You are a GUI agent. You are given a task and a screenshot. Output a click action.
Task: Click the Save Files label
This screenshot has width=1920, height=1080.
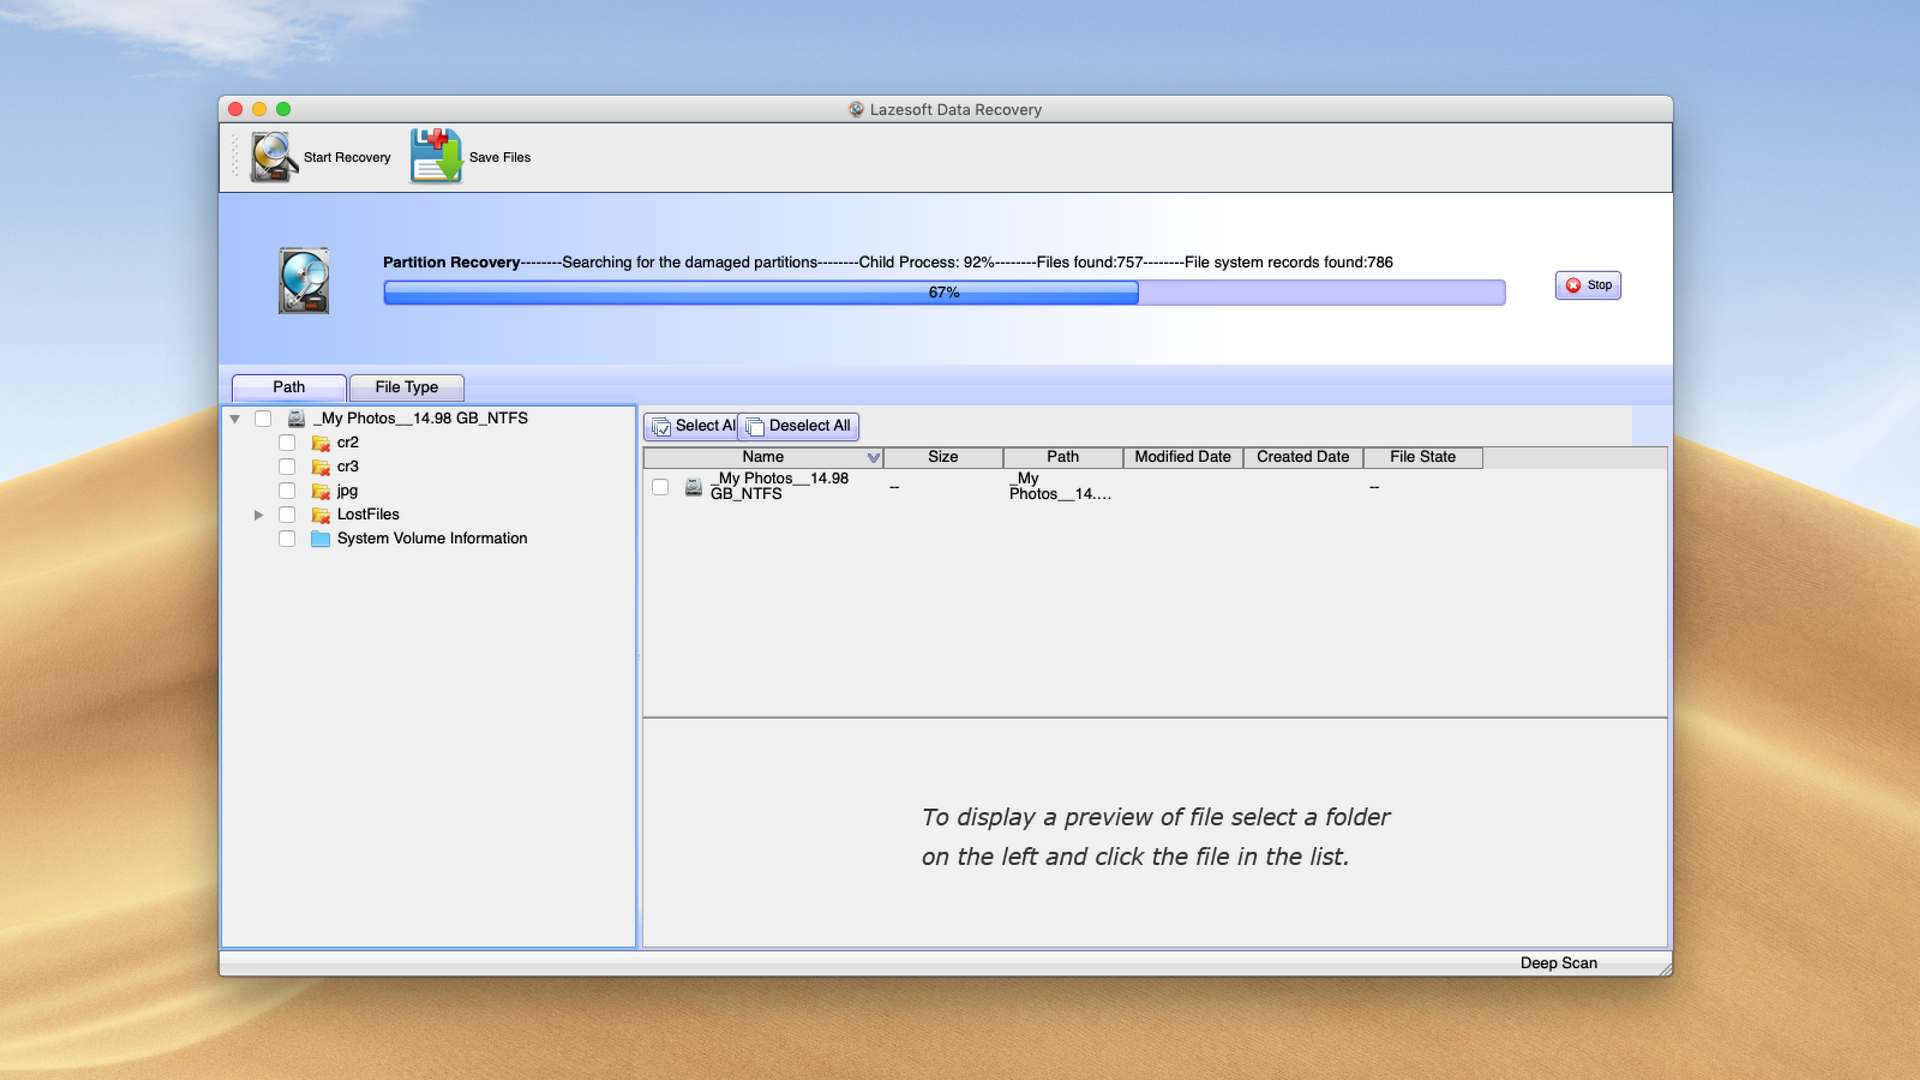tap(500, 158)
